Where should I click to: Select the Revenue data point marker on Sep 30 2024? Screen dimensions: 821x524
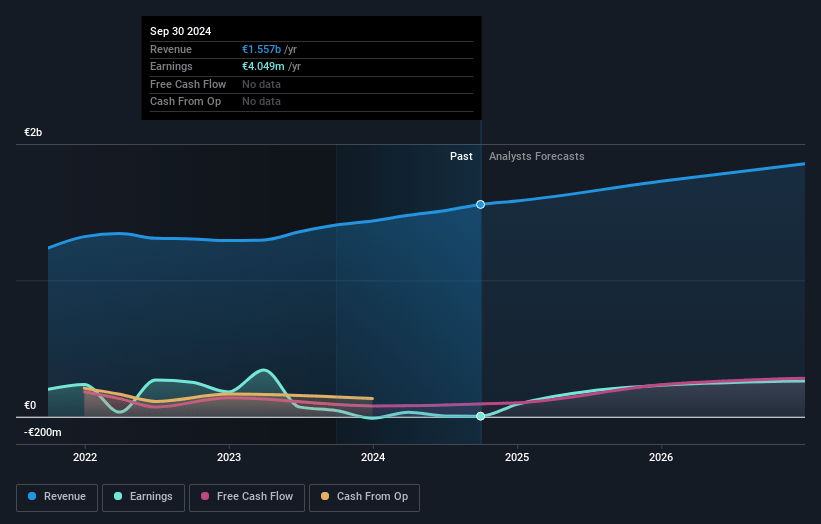480,204
